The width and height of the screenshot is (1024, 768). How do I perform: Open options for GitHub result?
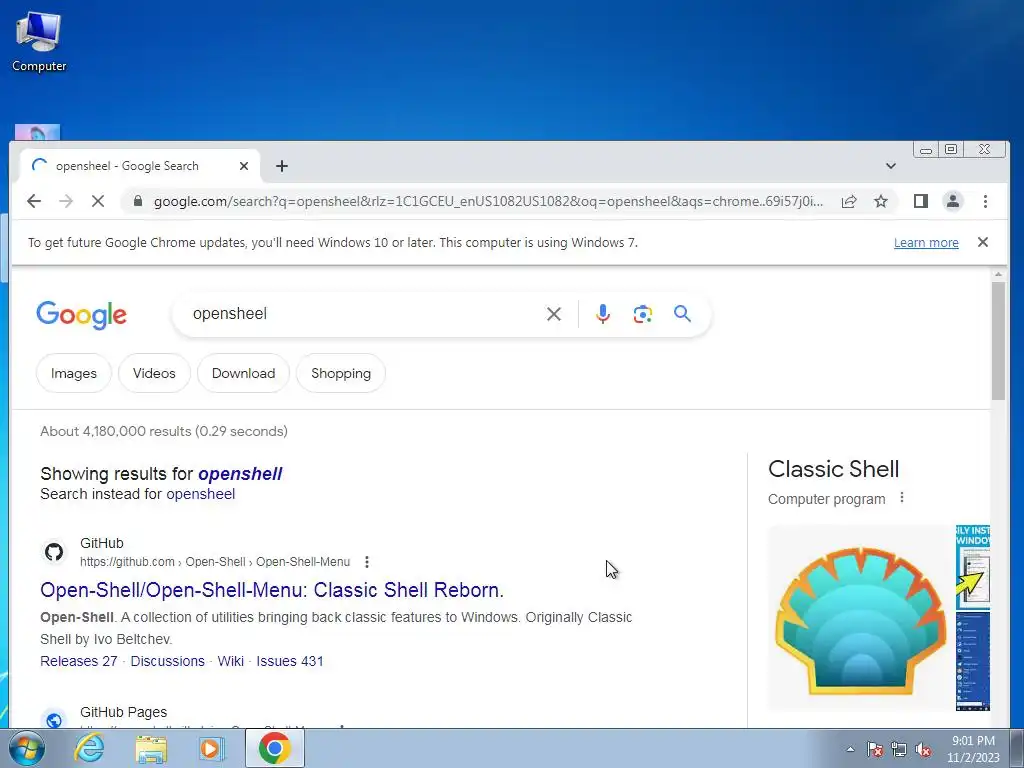click(x=367, y=562)
